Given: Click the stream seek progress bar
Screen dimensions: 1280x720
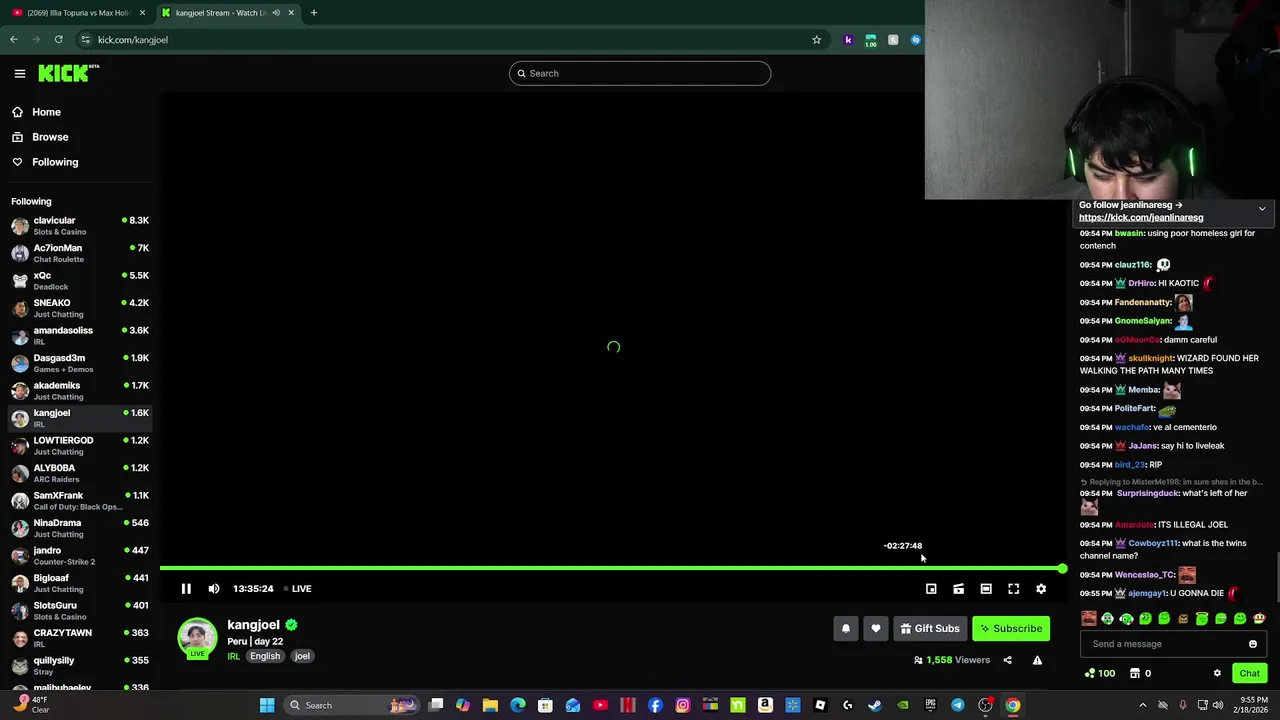Looking at the screenshot, I should pos(612,569).
